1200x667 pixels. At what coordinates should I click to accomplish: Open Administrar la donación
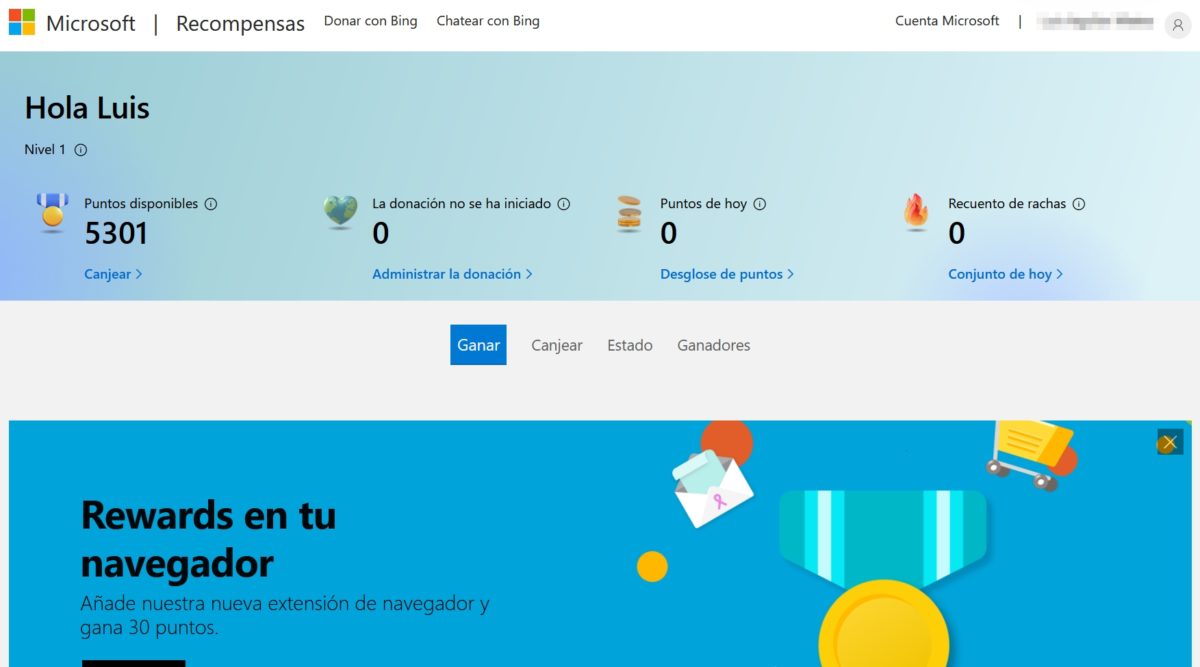[452, 273]
